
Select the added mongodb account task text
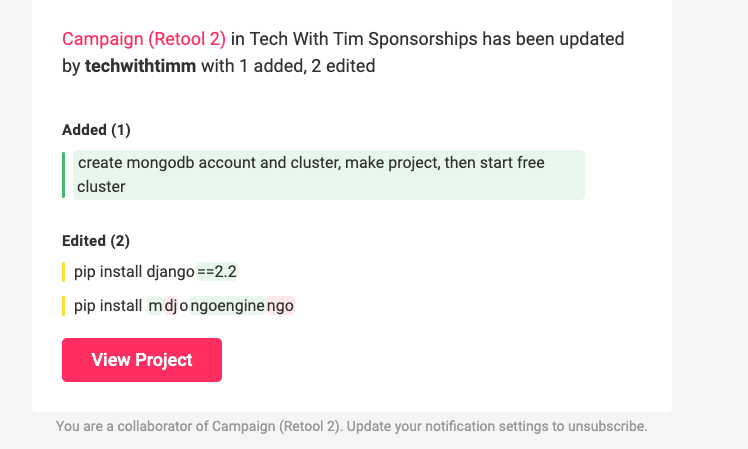pyautogui.click(x=329, y=175)
